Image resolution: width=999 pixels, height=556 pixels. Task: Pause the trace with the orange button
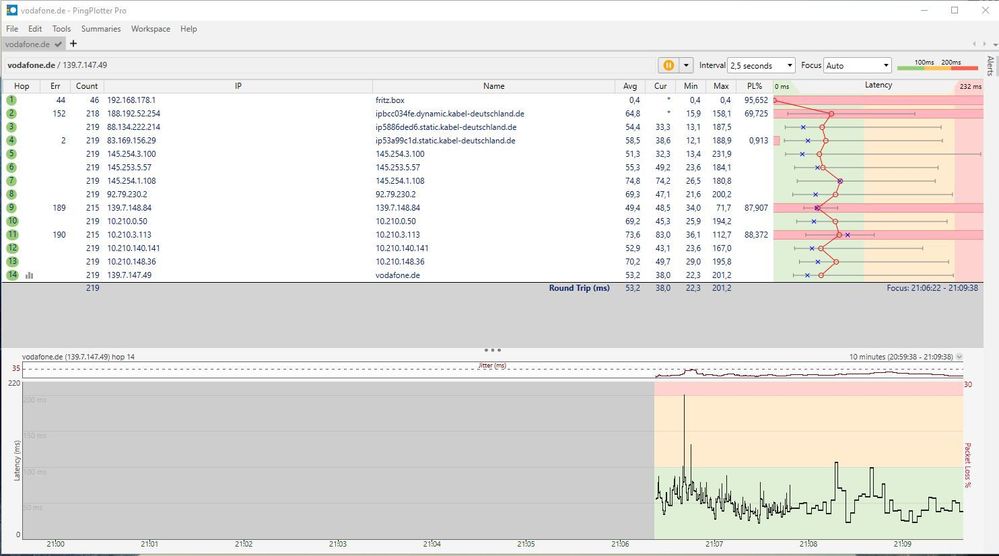pyautogui.click(x=668, y=65)
